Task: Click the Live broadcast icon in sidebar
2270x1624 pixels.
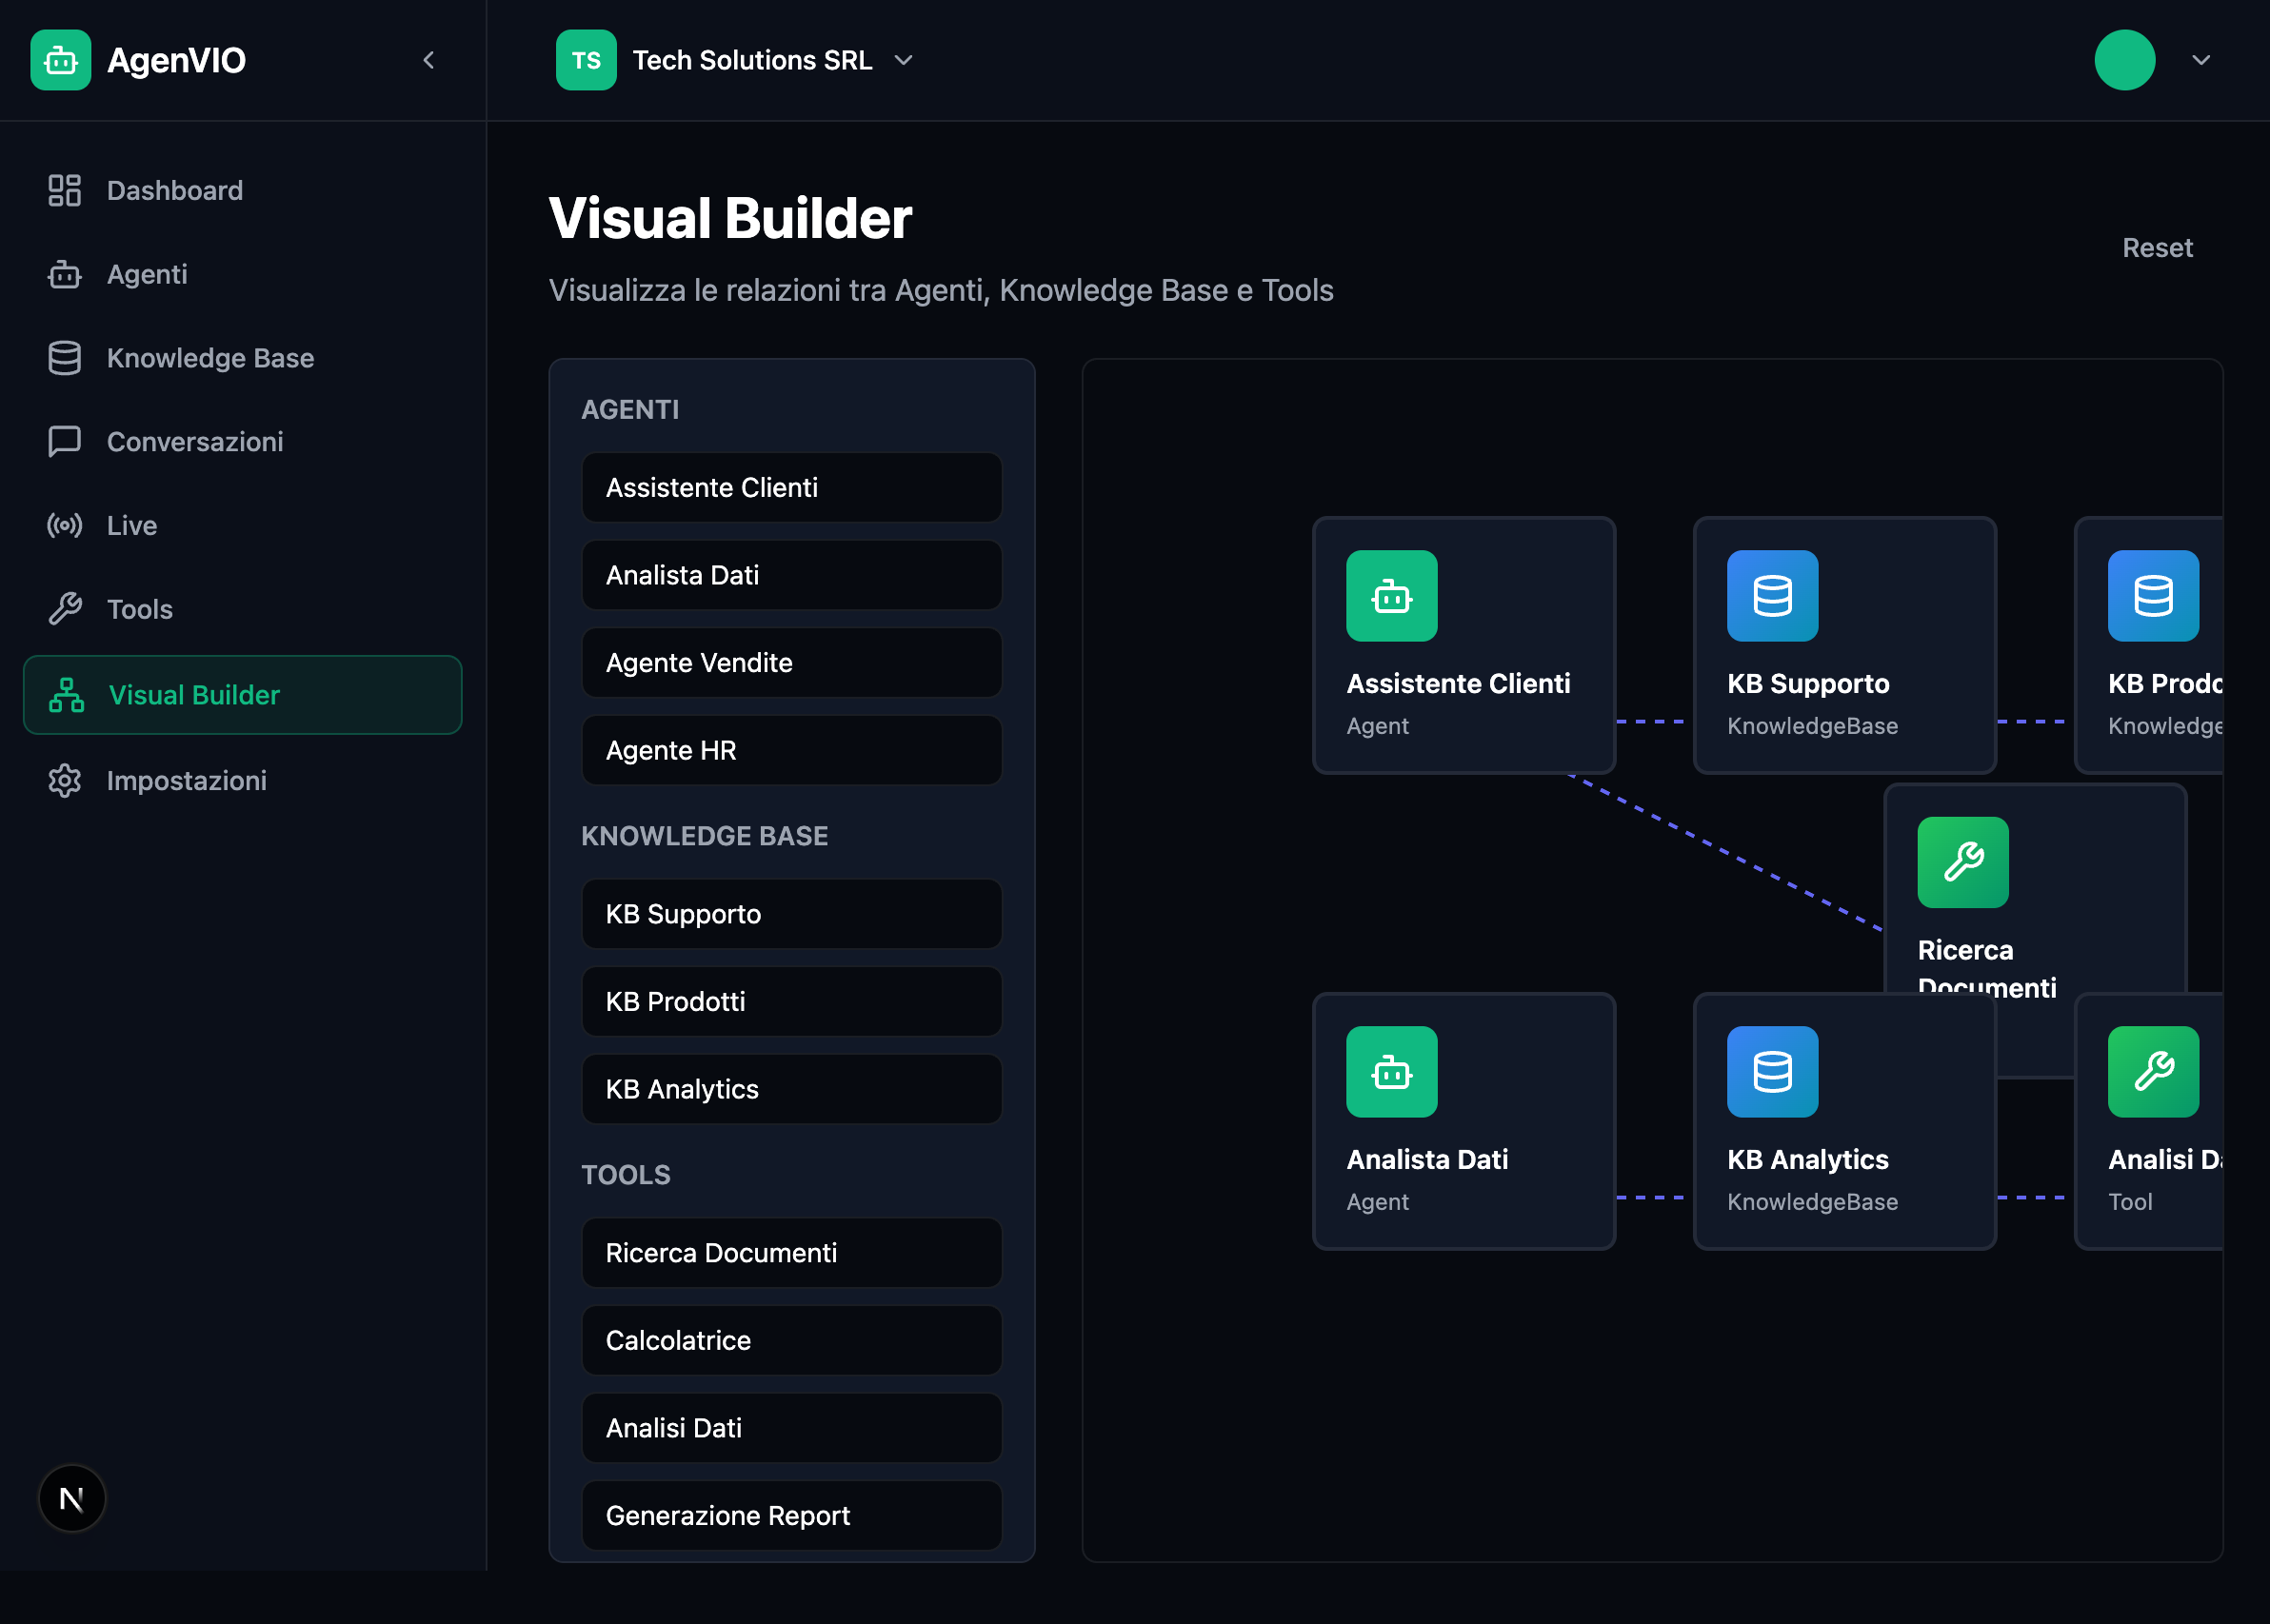Action: 64,525
